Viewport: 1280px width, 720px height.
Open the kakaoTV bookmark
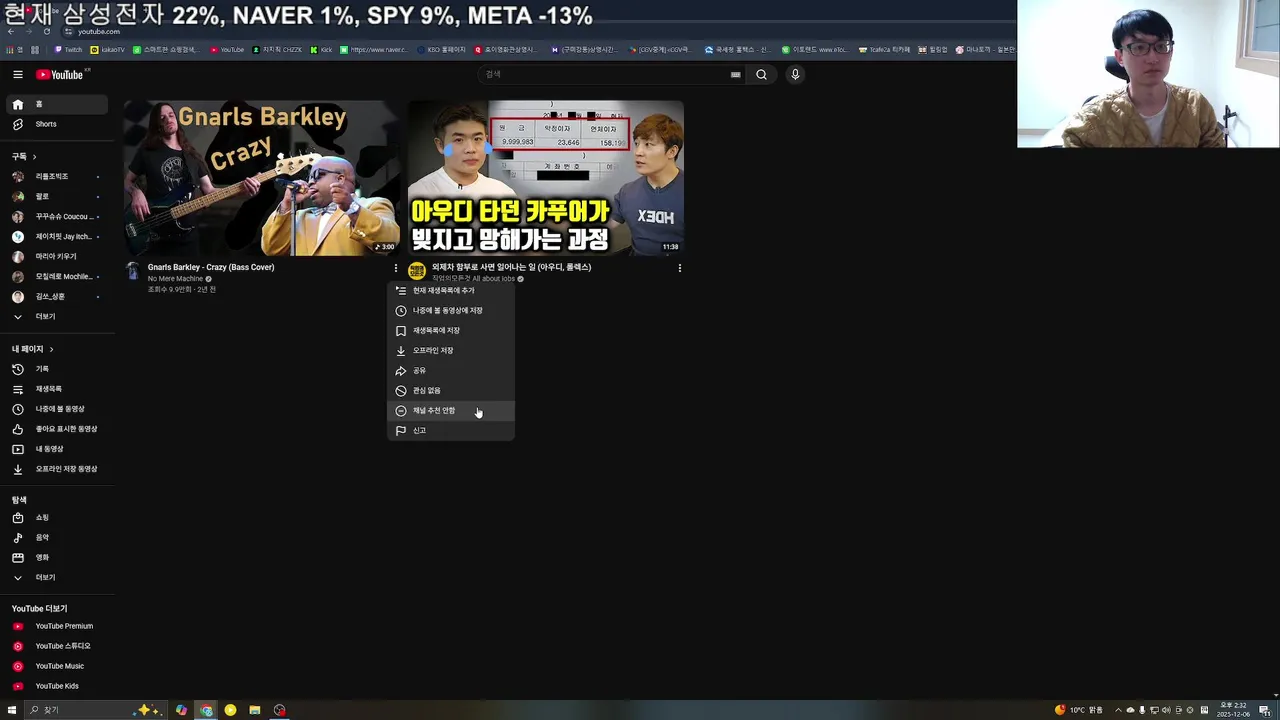pyautogui.click(x=108, y=49)
